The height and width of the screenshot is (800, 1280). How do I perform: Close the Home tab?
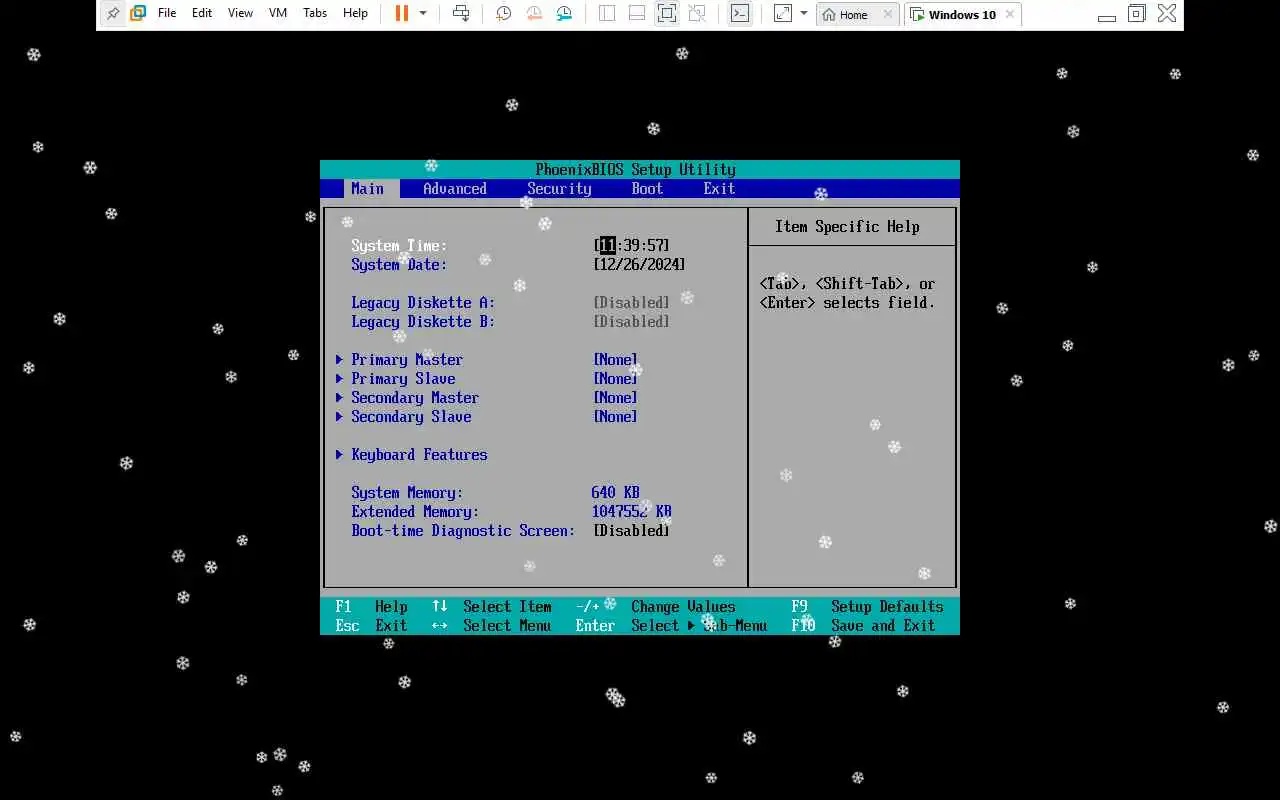887,14
